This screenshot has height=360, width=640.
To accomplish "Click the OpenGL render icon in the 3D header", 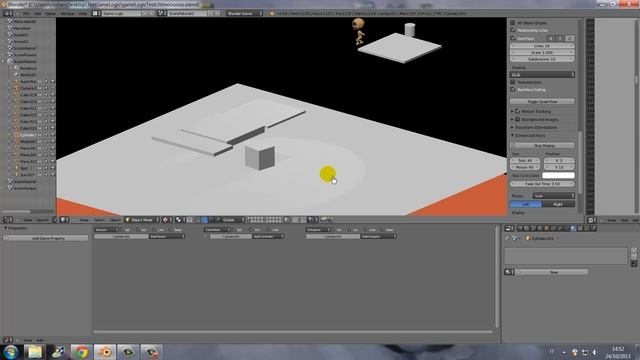I will pyautogui.click(x=324, y=220).
